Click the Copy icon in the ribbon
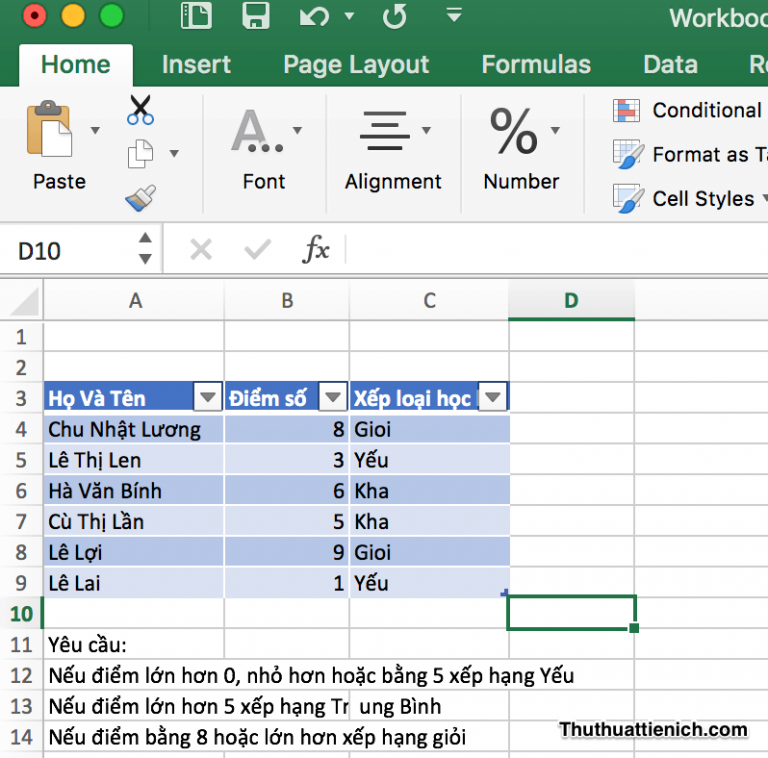Screen dimensions: 768x758 click(140, 154)
